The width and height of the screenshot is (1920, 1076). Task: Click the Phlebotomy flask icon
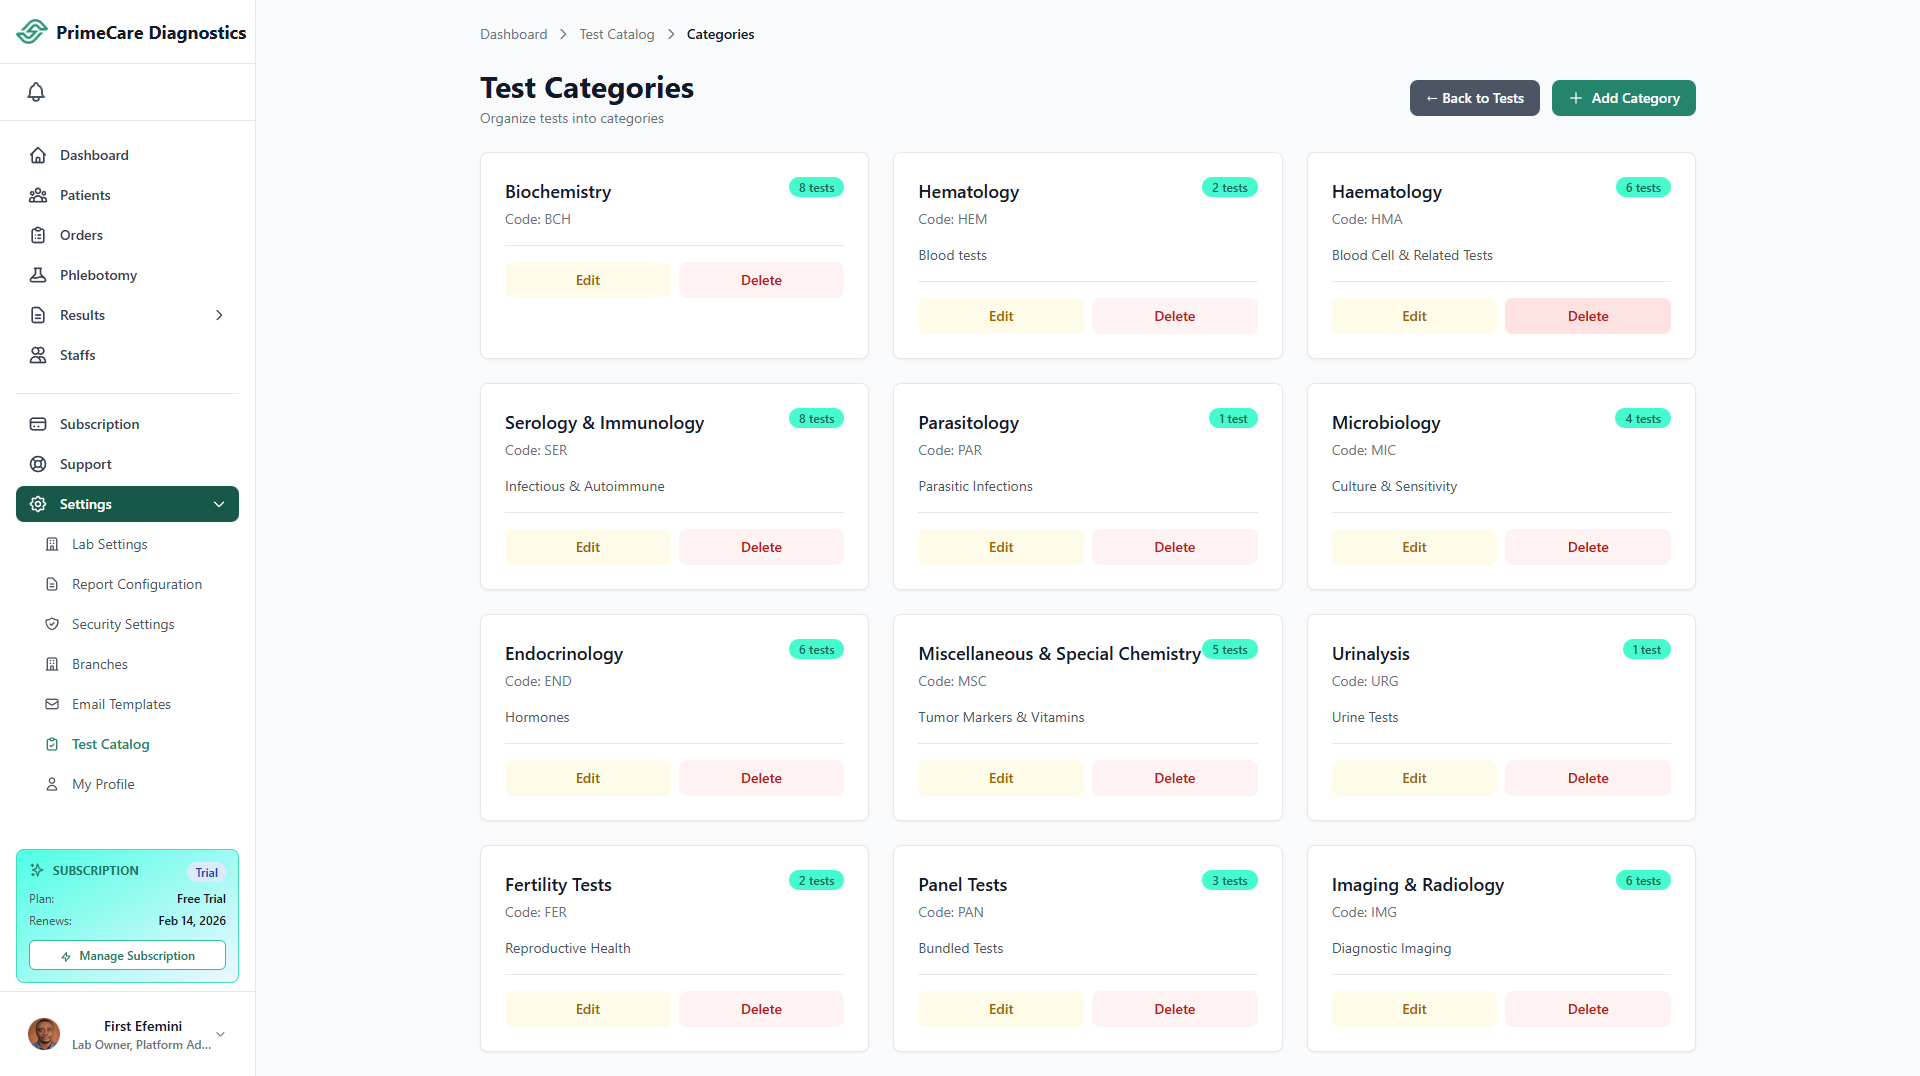38,275
